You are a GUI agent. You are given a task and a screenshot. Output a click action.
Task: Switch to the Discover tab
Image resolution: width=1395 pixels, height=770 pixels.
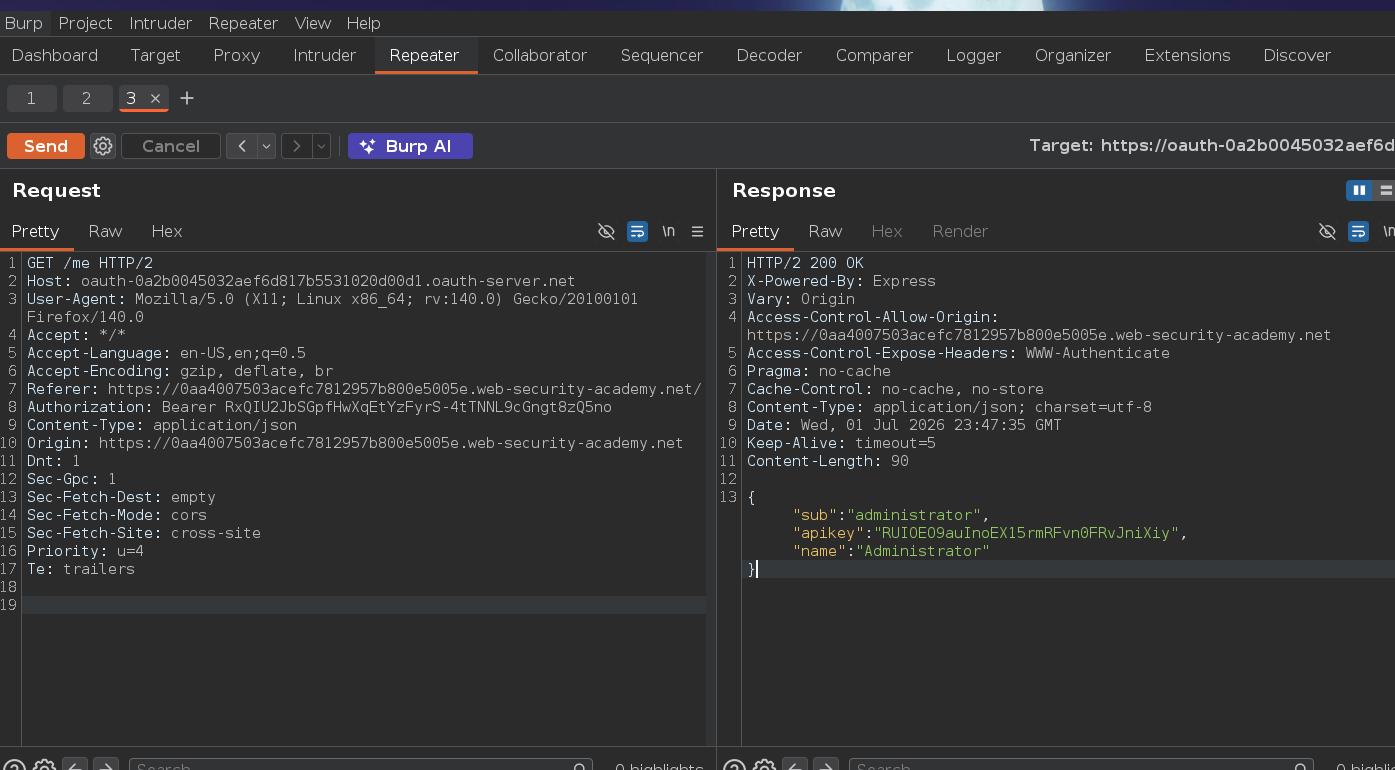(x=1297, y=55)
